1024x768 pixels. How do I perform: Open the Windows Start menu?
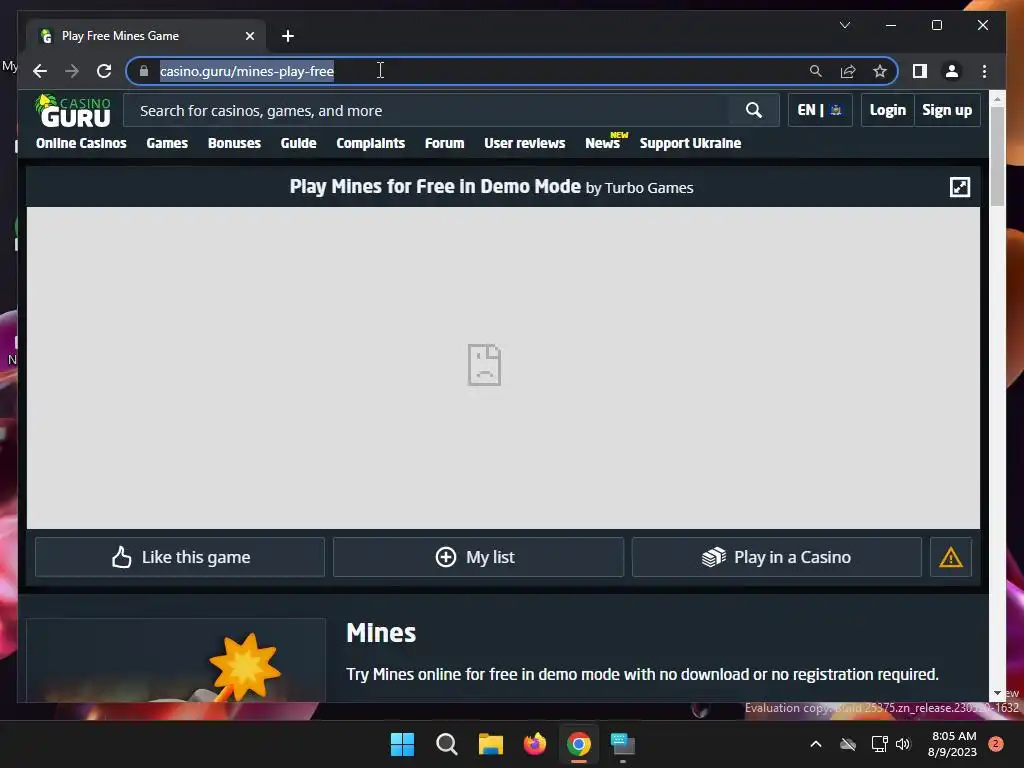coord(402,744)
